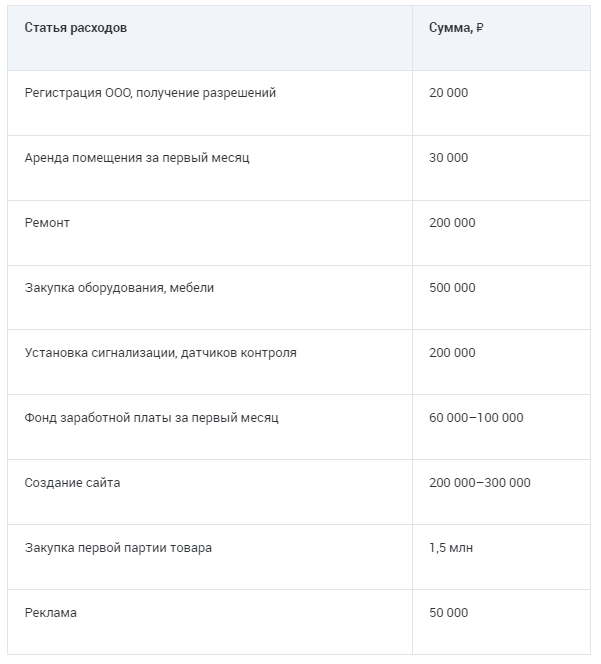Select "Аренда помещения за первый месяц" row
This screenshot has width=601, height=664.
[x=137, y=158]
